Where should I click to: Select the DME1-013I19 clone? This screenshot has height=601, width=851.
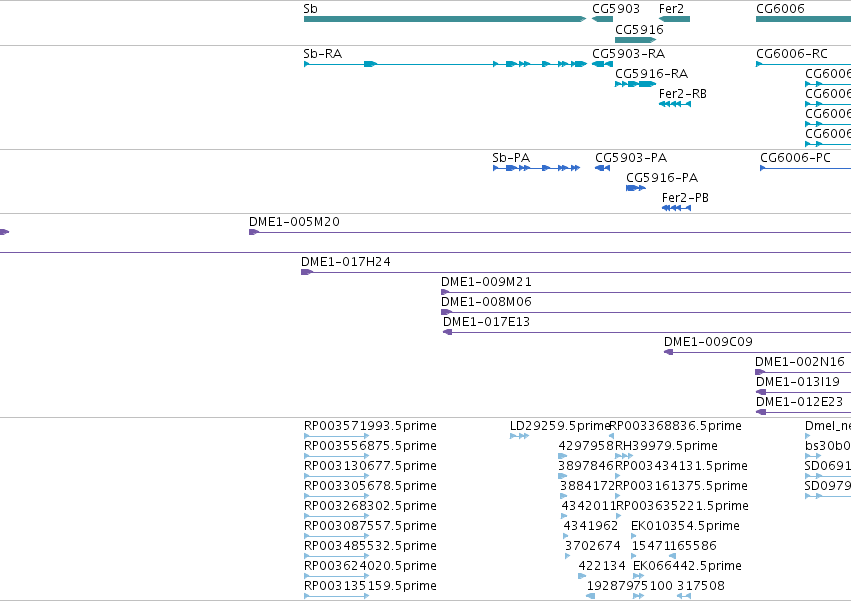[x=803, y=392]
